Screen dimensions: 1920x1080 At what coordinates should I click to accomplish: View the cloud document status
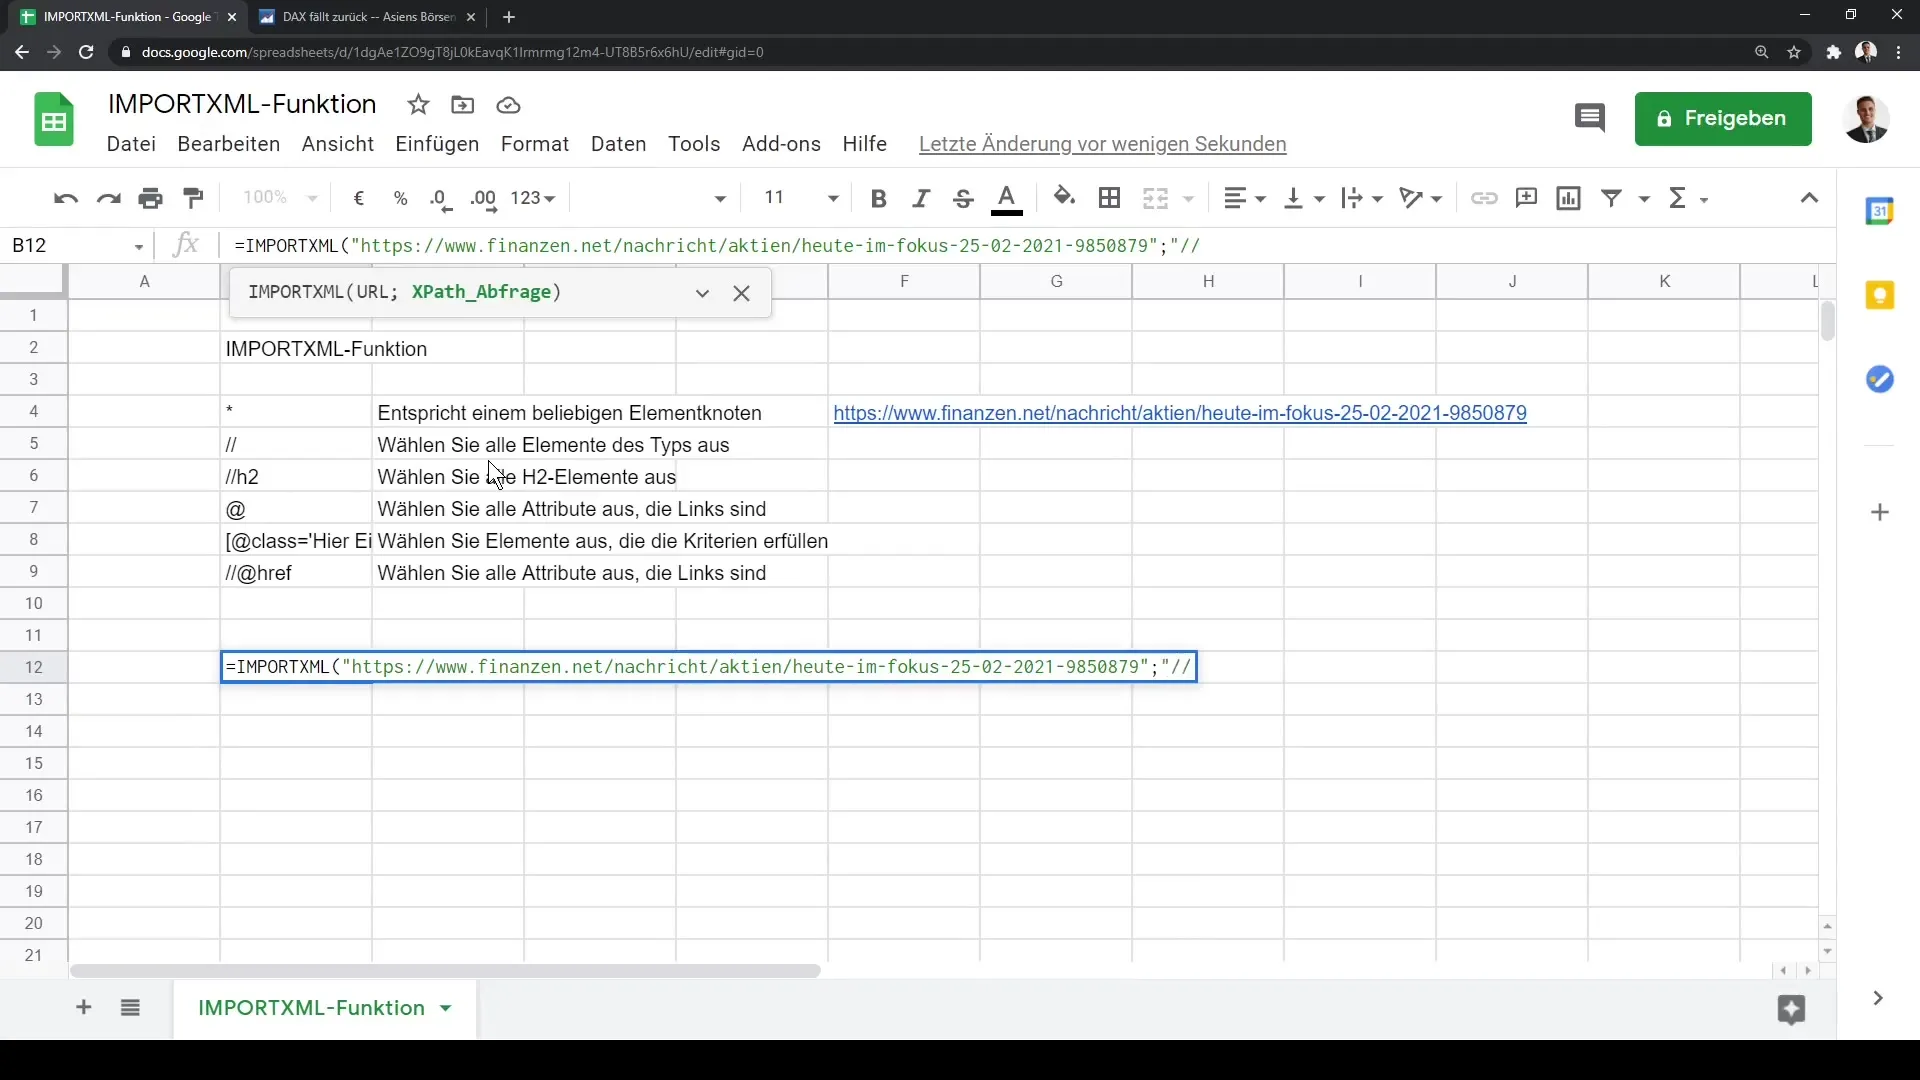(x=508, y=105)
